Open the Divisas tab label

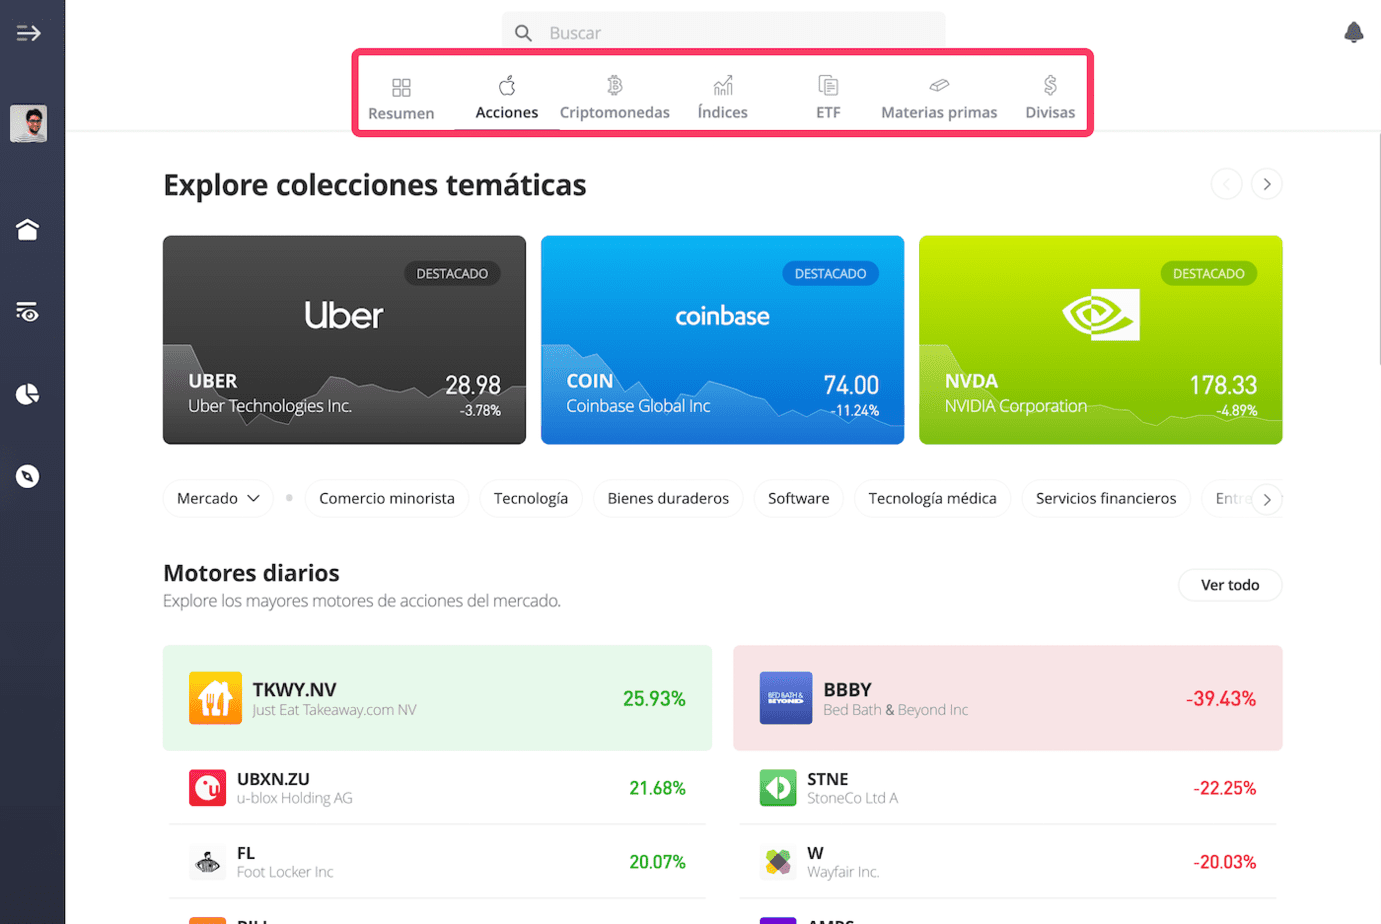click(1050, 112)
